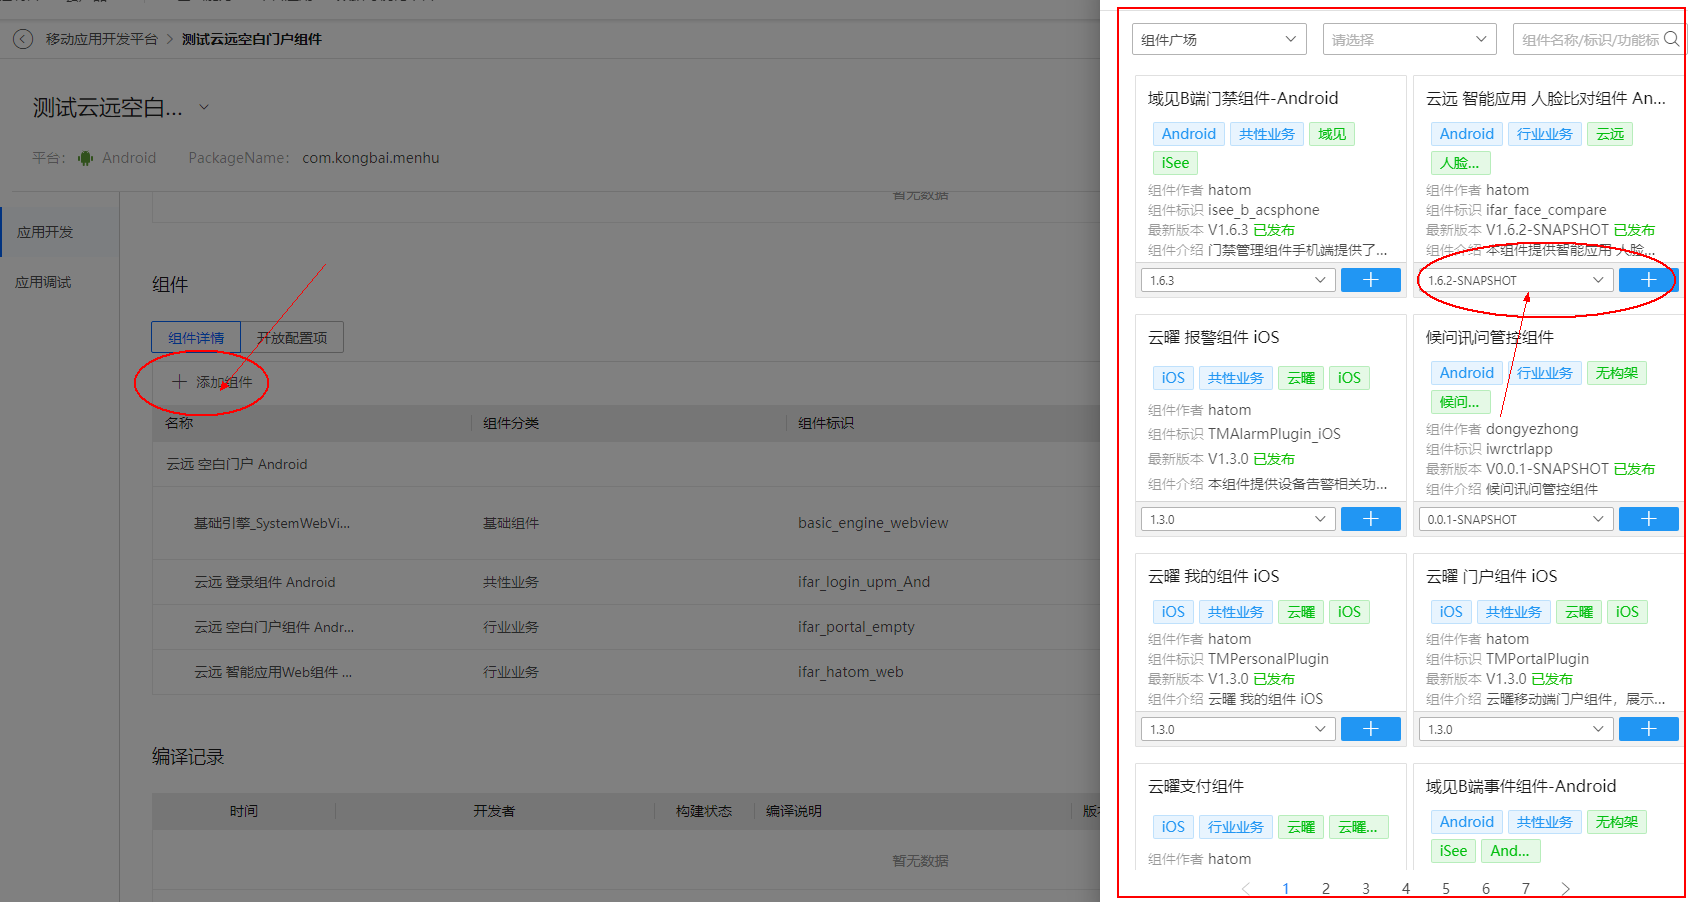
Task: Click the ifar_hatom_web identifier cell
Action: [x=850, y=672]
